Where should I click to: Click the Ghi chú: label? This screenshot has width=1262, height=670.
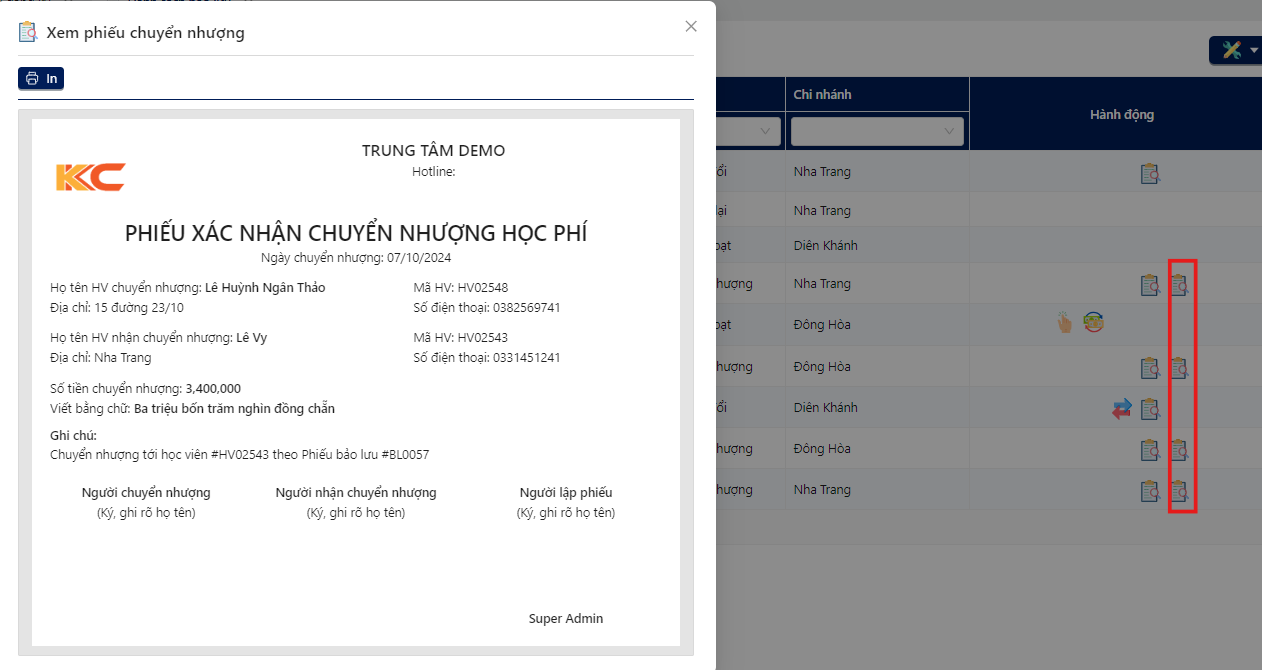pyautogui.click(x=73, y=435)
